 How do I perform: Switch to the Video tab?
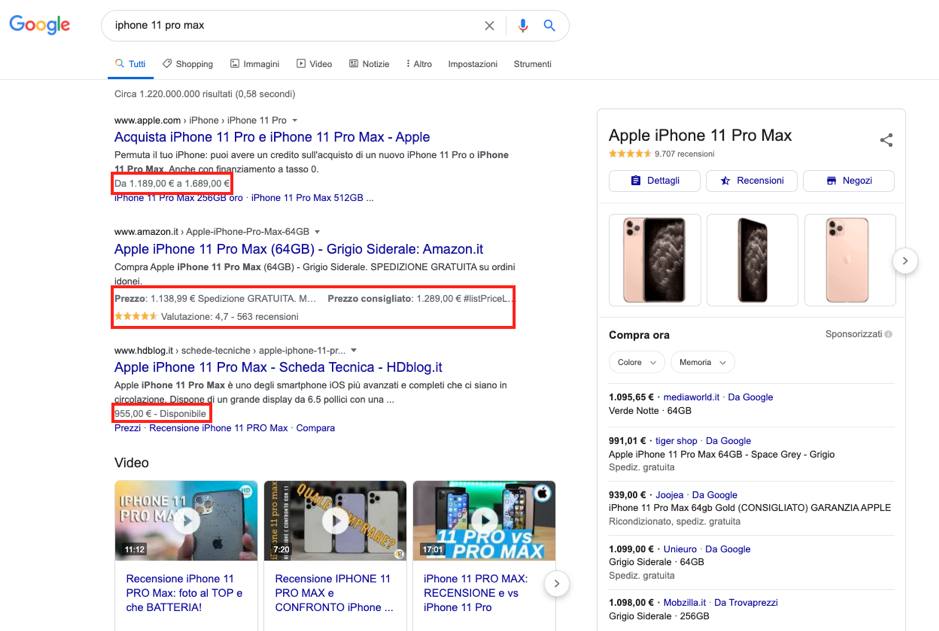click(x=314, y=63)
